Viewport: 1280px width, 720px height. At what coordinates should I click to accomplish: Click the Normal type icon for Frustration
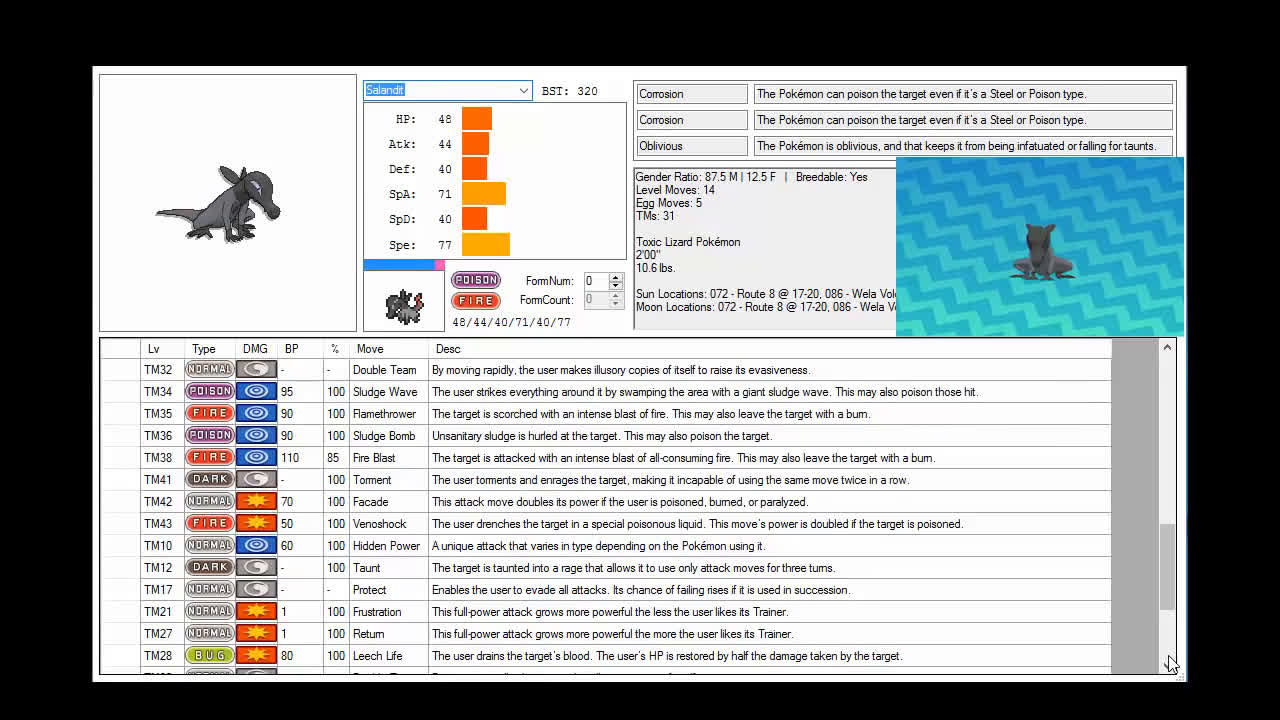coord(210,612)
